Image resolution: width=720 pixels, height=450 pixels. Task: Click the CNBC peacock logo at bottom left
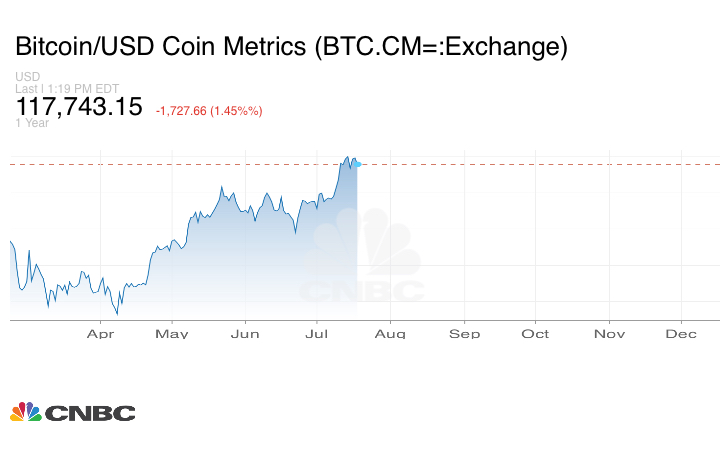[26, 411]
